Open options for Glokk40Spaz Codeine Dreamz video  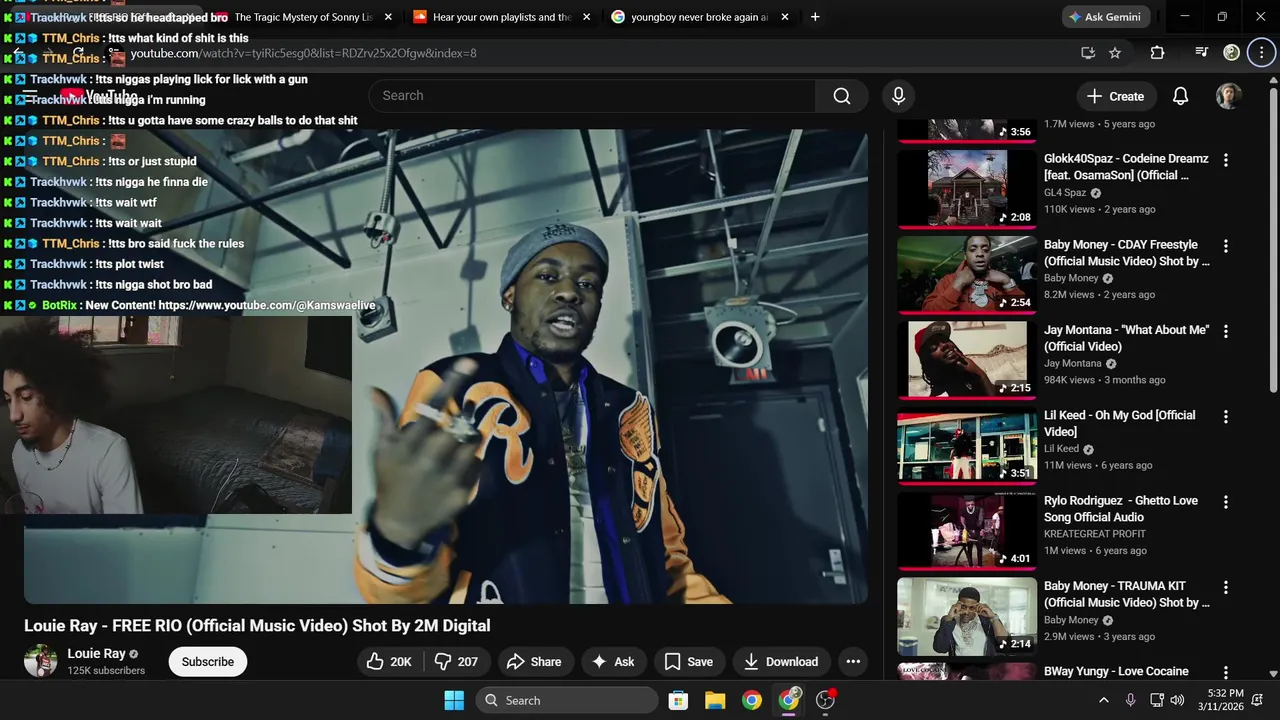coord(1226,160)
